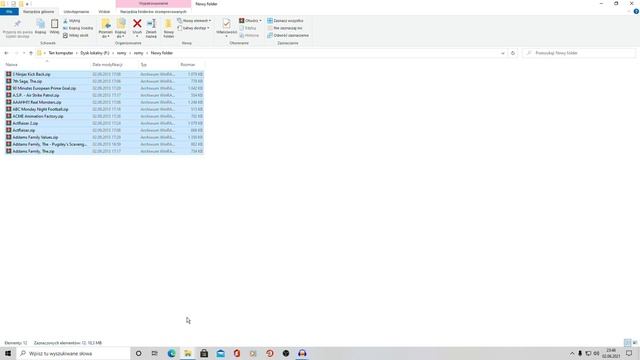This screenshot has width=640, height=360.
Task: Open the recent locations dropdown arrow
Action: [x=24, y=53]
